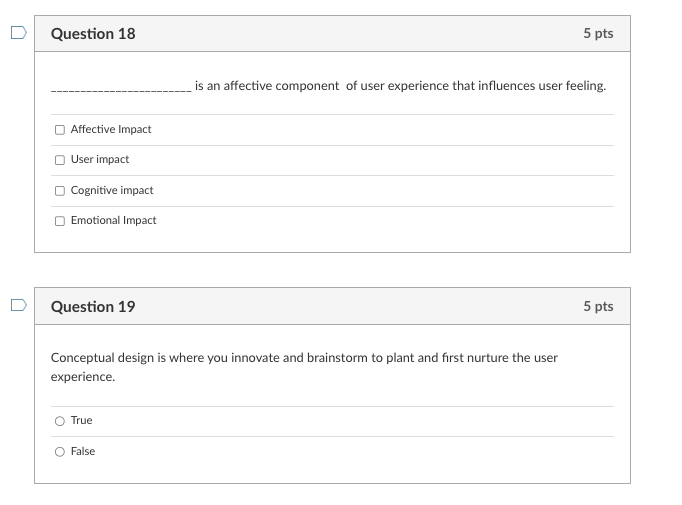Click the 'Affective Impact' answer label text
Screen dimensions: 682x505
pos(111,130)
